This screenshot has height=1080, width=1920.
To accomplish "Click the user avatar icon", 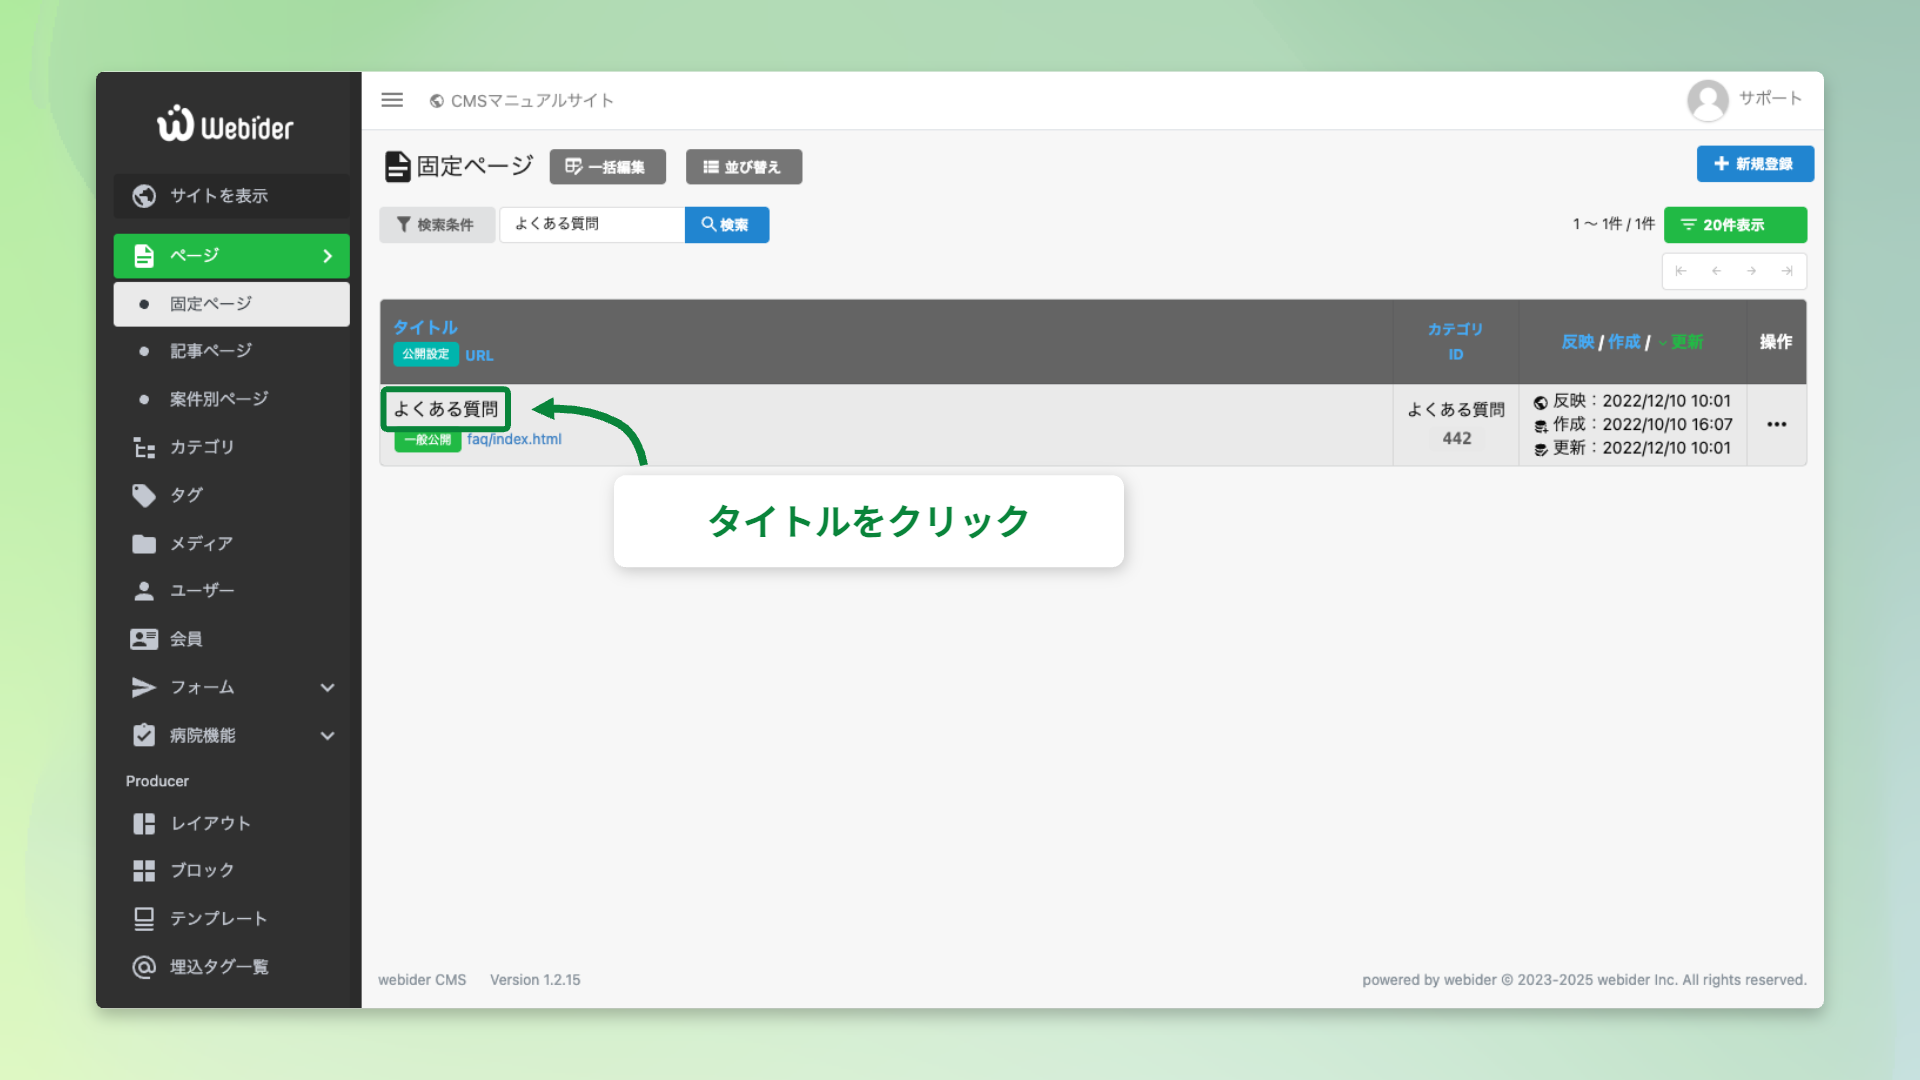I will pyautogui.click(x=1707, y=100).
